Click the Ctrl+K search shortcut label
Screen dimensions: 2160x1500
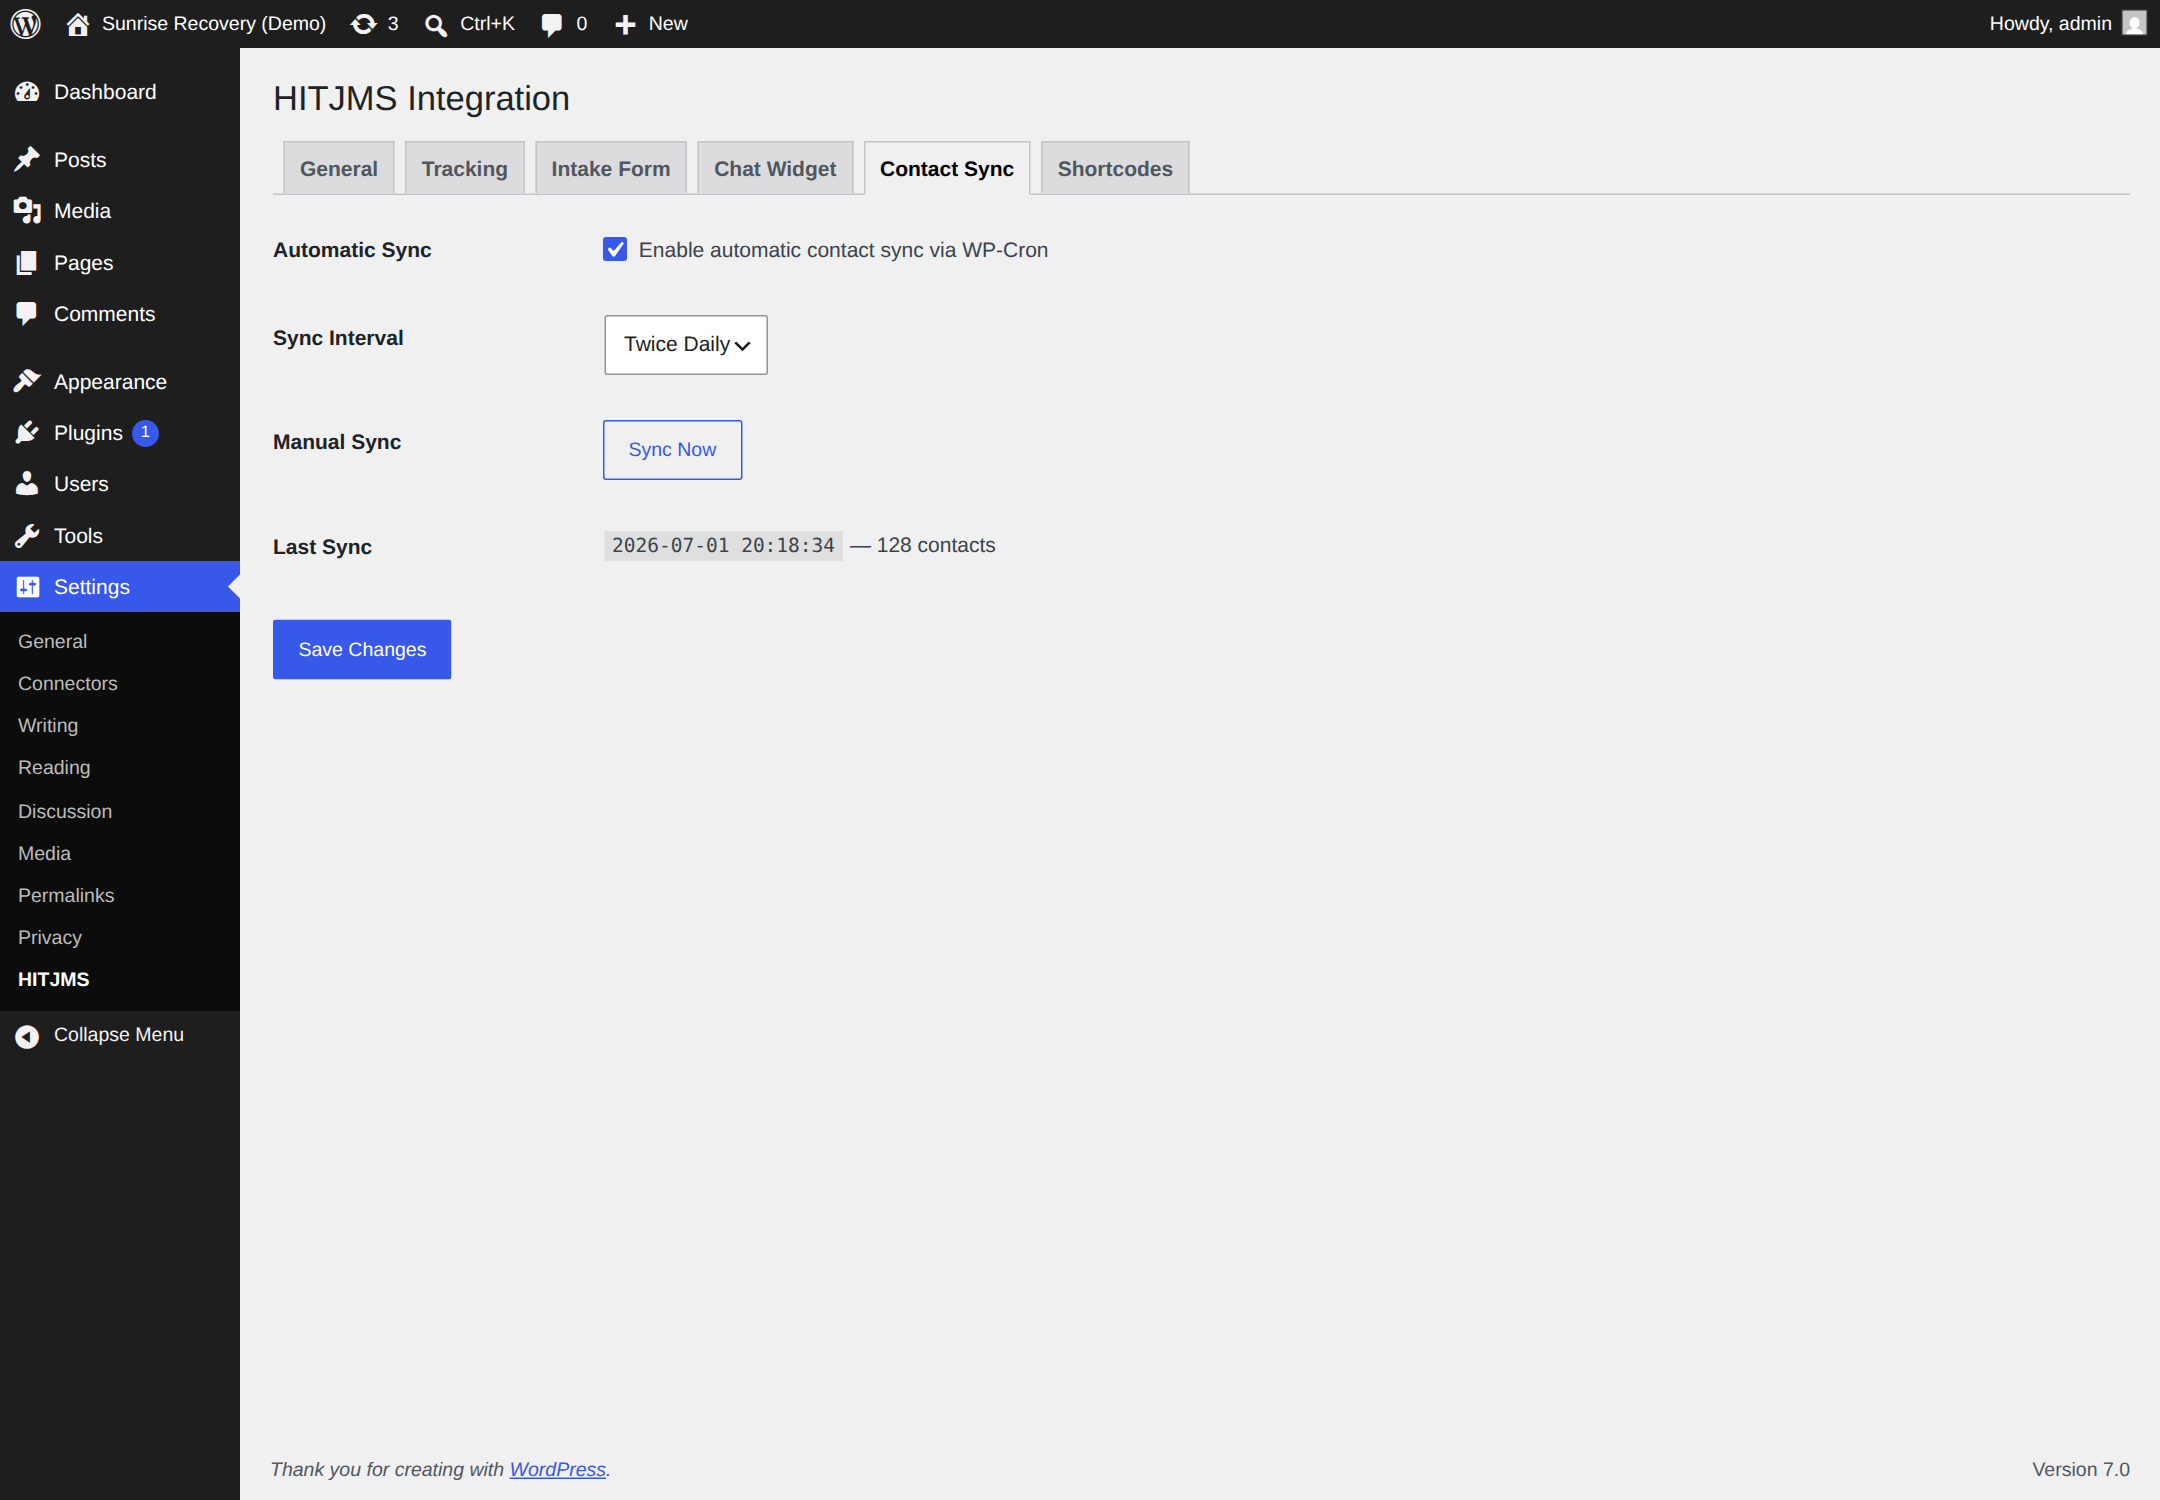pyautogui.click(x=487, y=23)
